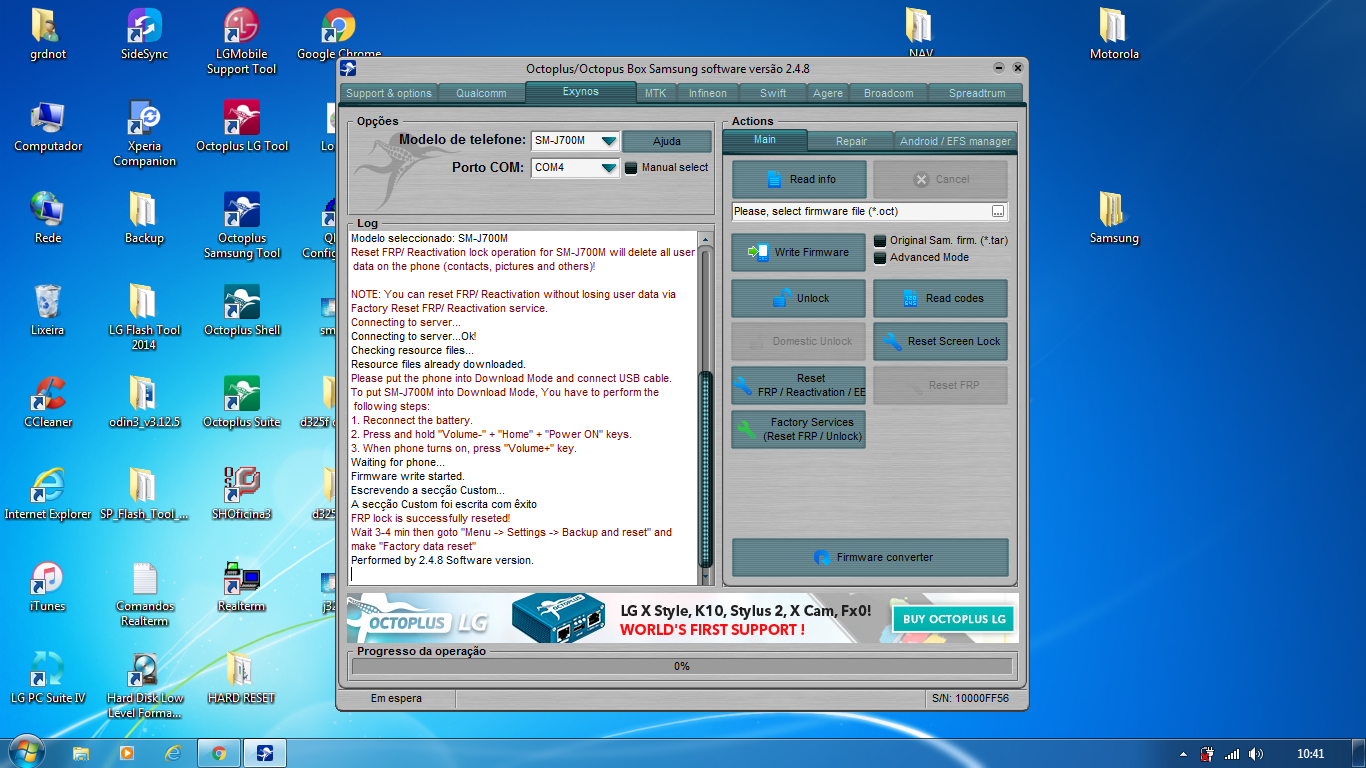Switch to the Support & options tab
The height and width of the screenshot is (768, 1366).
389,93
